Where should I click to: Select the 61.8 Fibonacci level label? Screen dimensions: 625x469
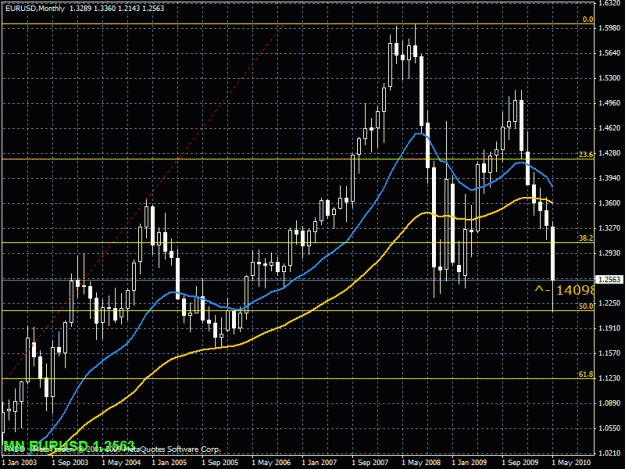tap(586, 374)
